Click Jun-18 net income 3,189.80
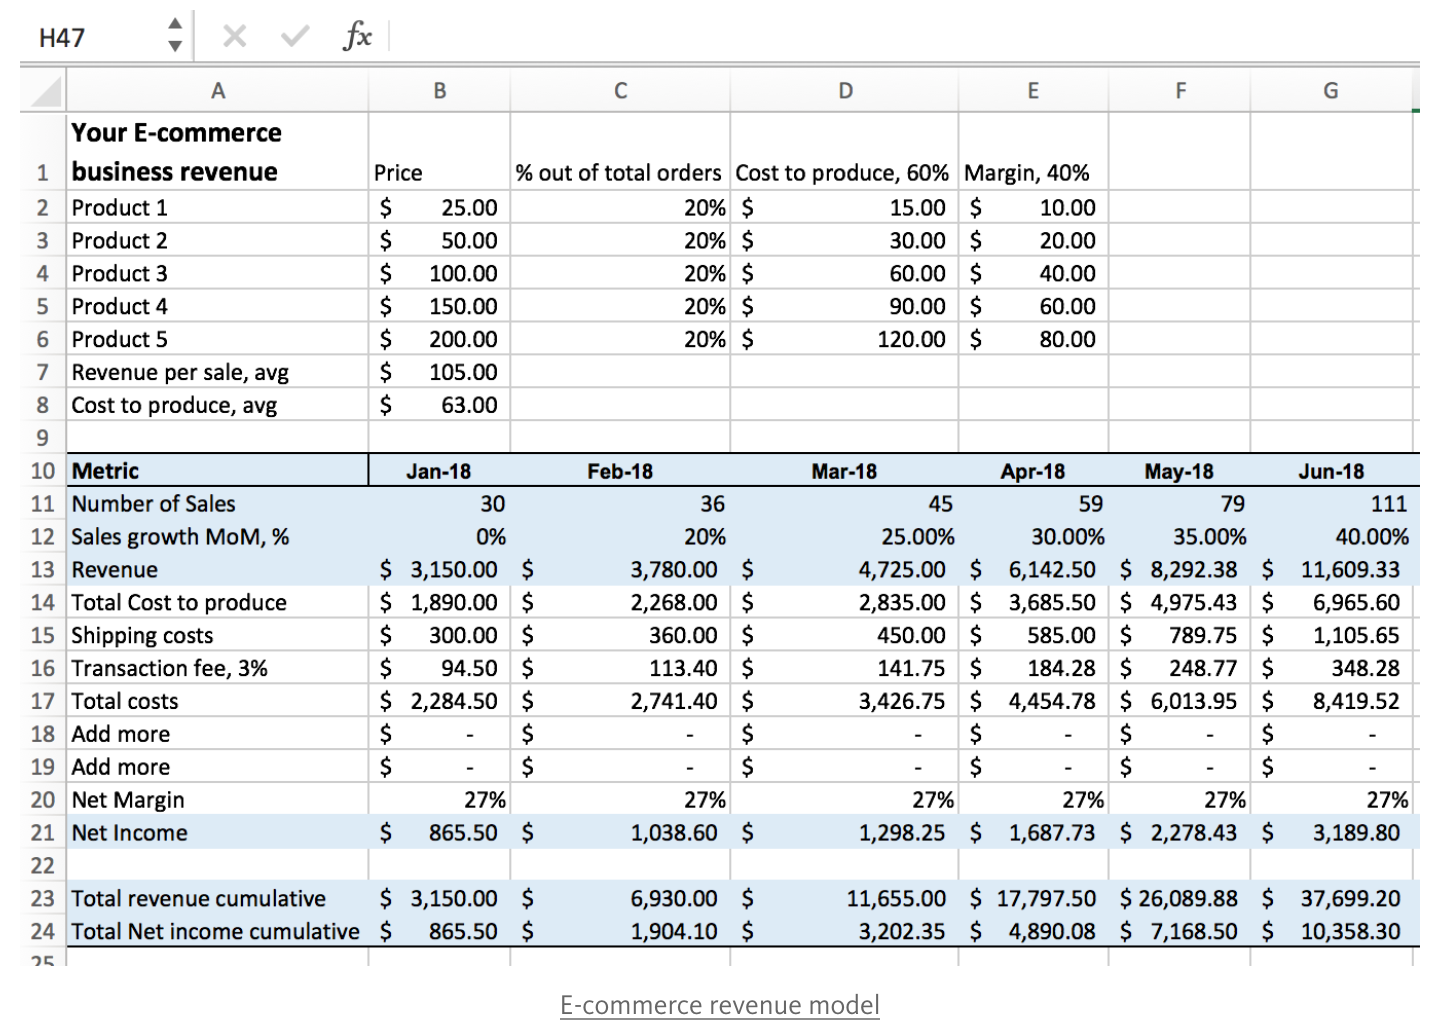 [1331, 833]
